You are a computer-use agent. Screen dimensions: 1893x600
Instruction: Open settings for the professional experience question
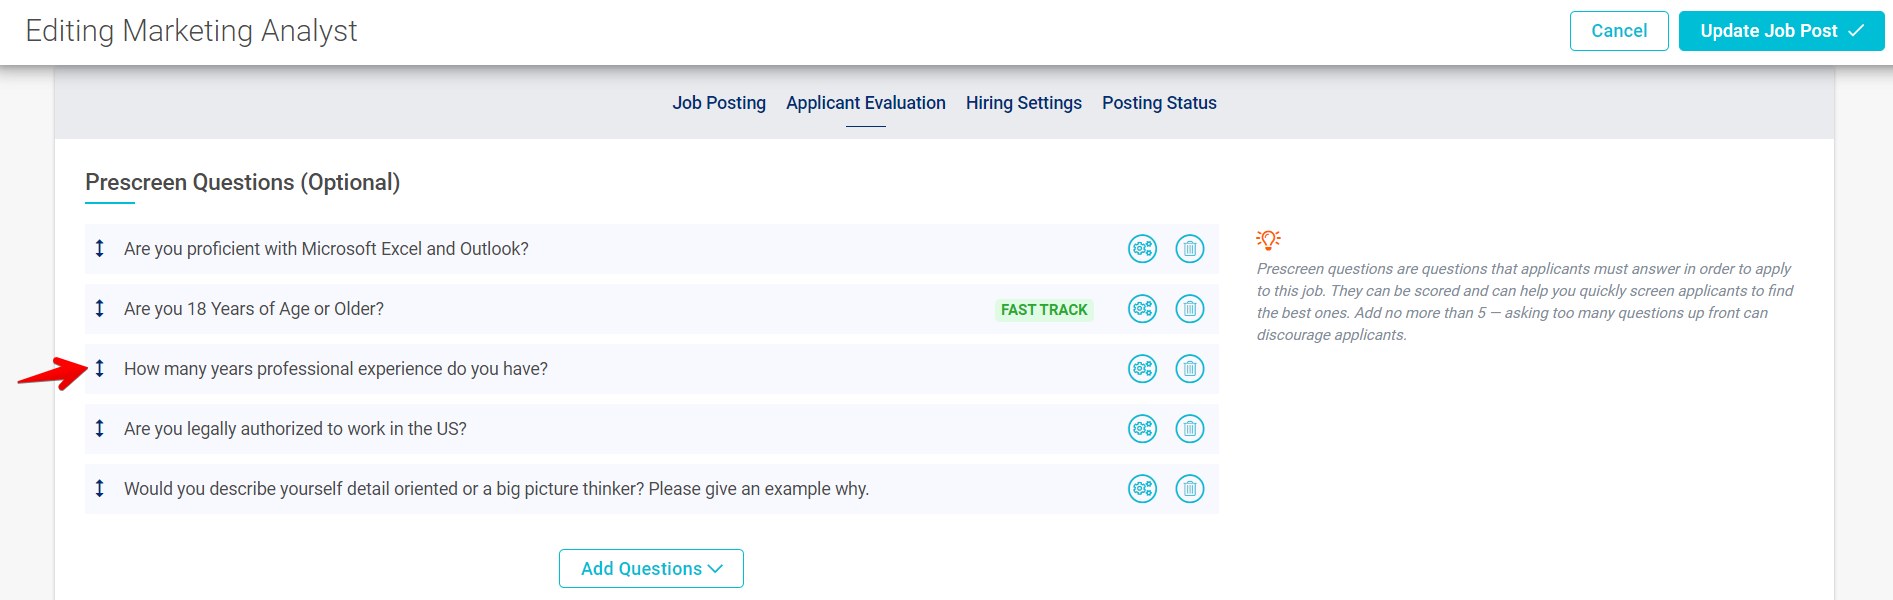[x=1142, y=369]
